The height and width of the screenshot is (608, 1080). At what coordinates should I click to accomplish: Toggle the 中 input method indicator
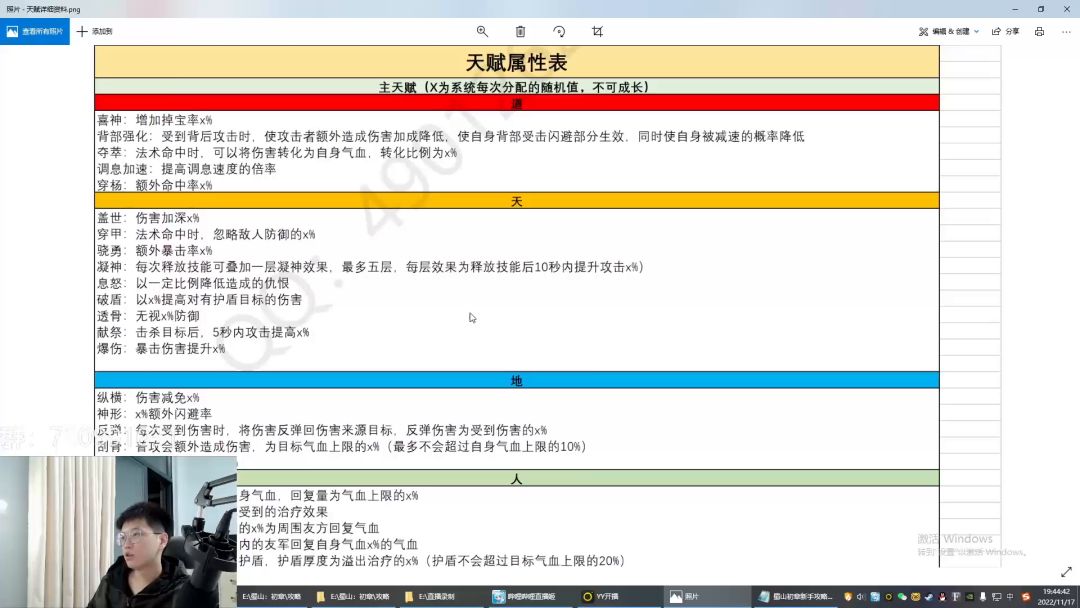[x=1008, y=597]
